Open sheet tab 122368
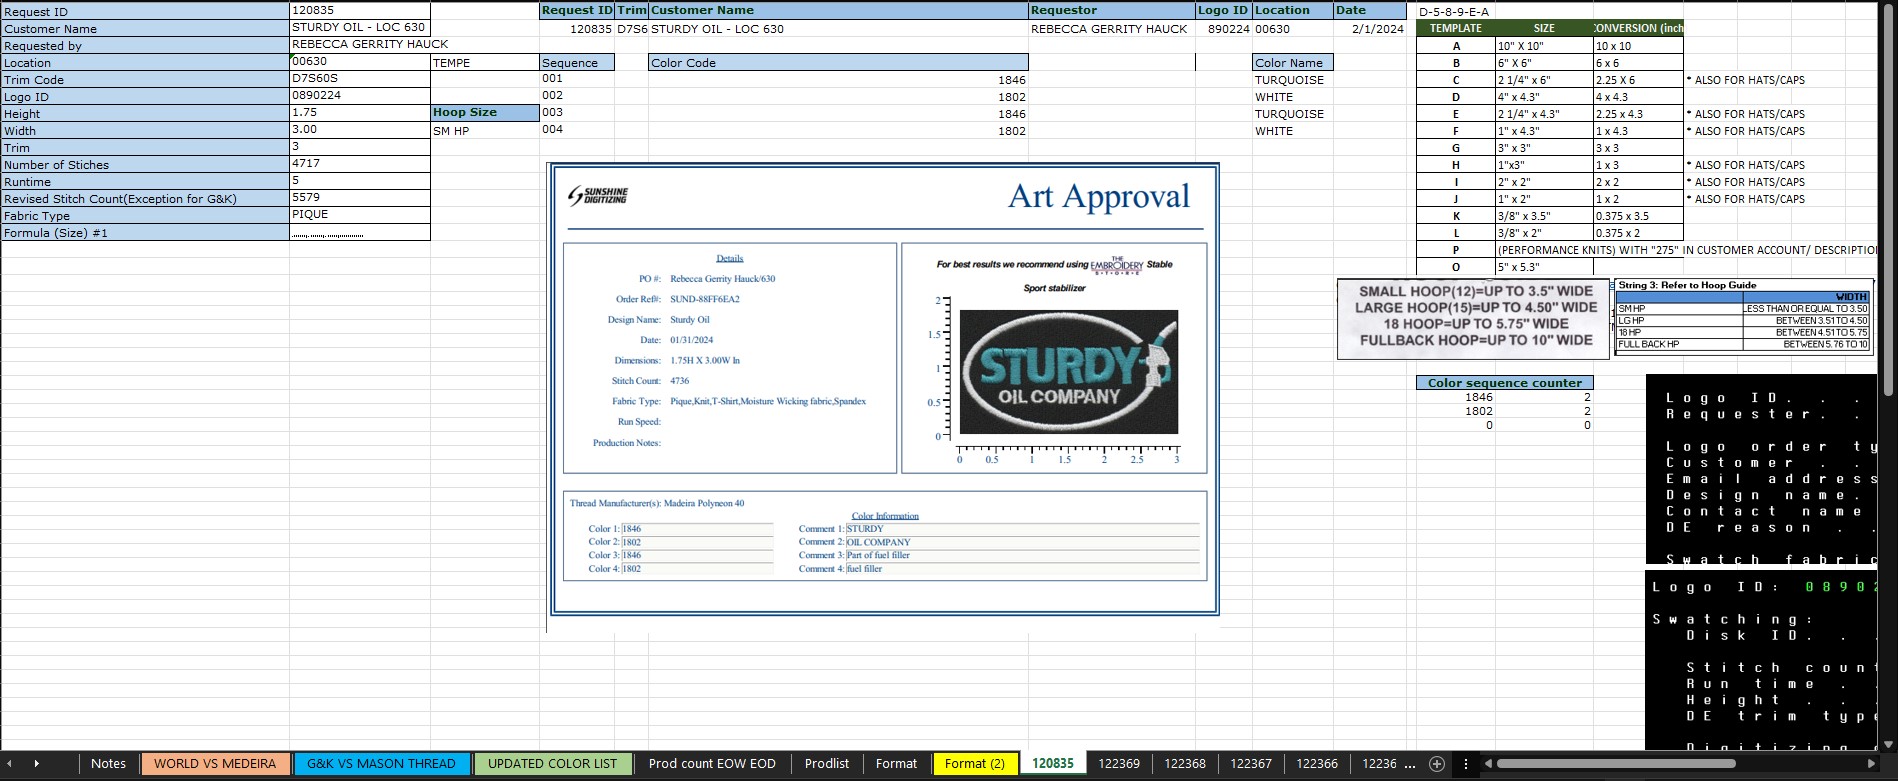This screenshot has height=781, width=1898. coord(1185,764)
